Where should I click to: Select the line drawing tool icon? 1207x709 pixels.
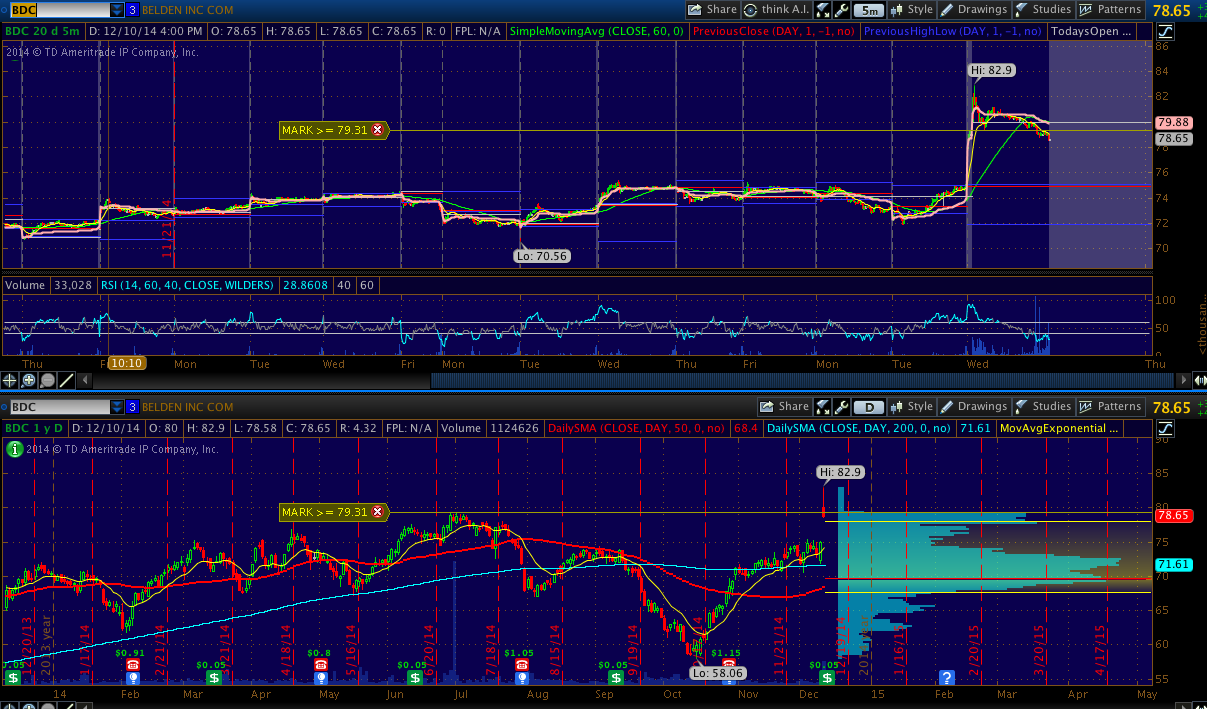[66, 380]
